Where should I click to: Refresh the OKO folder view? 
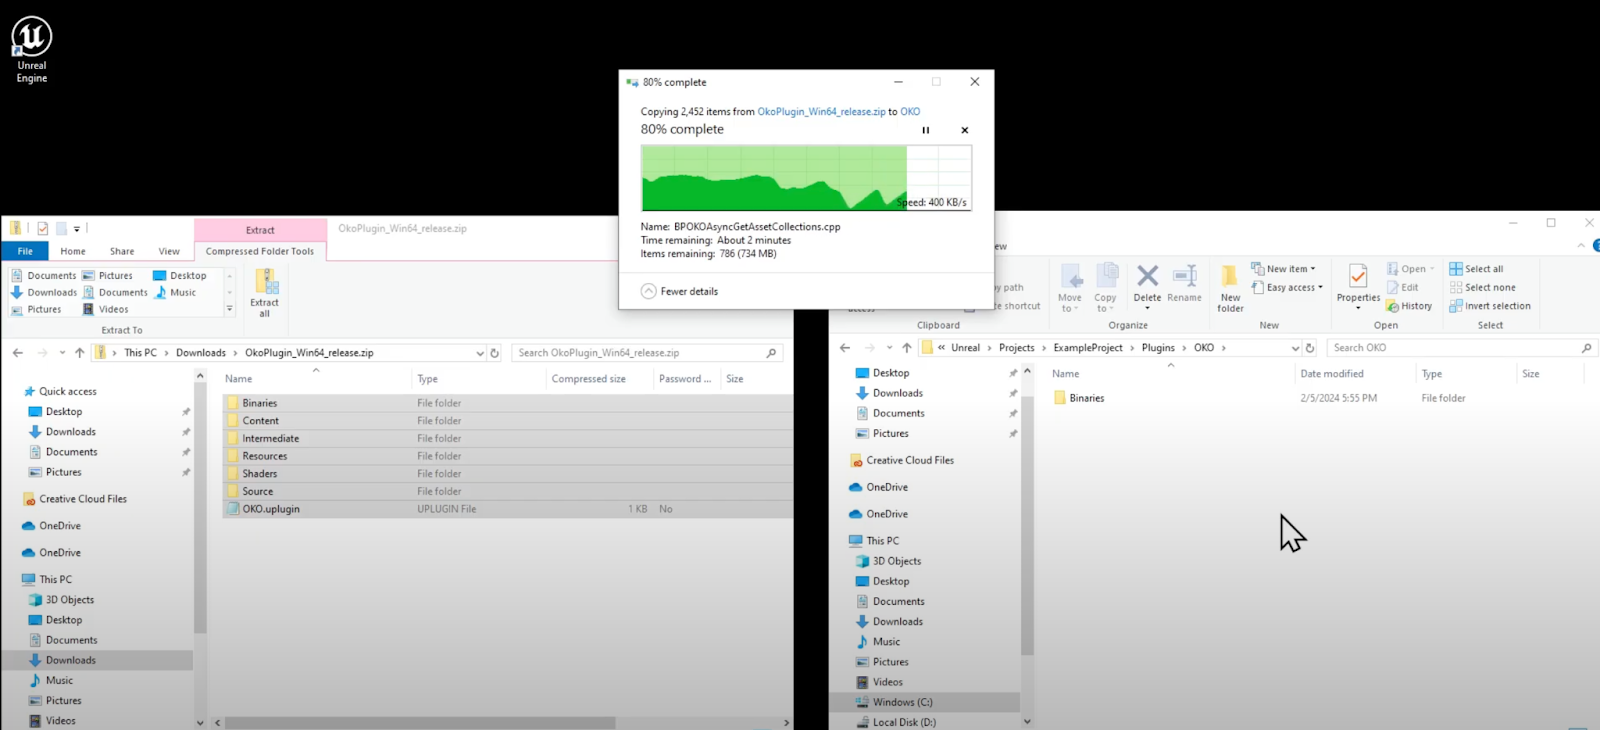pos(1310,348)
